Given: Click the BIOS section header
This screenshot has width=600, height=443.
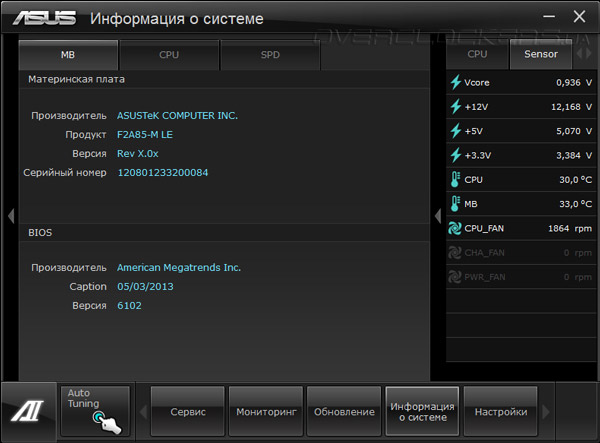Looking at the screenshot, I should [40, 233].
